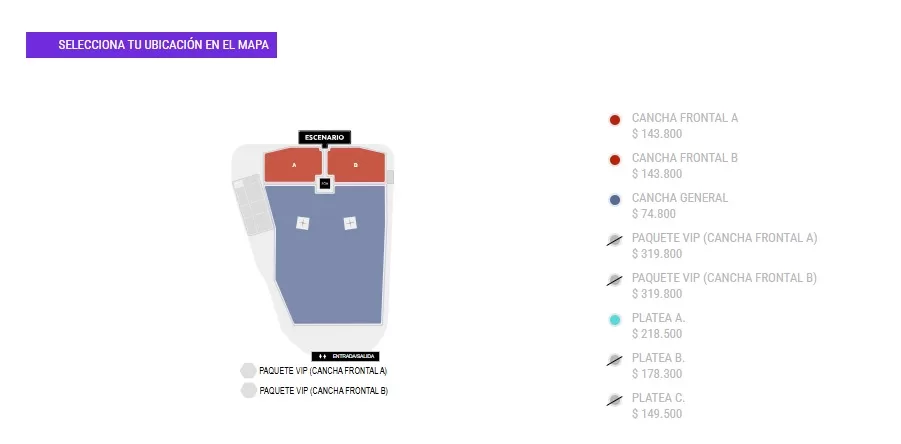This screenshot has height=444, width=901.
Task: Click the Selecciona tu ubicación en el mapa banner
Action: tap(151, 45)
